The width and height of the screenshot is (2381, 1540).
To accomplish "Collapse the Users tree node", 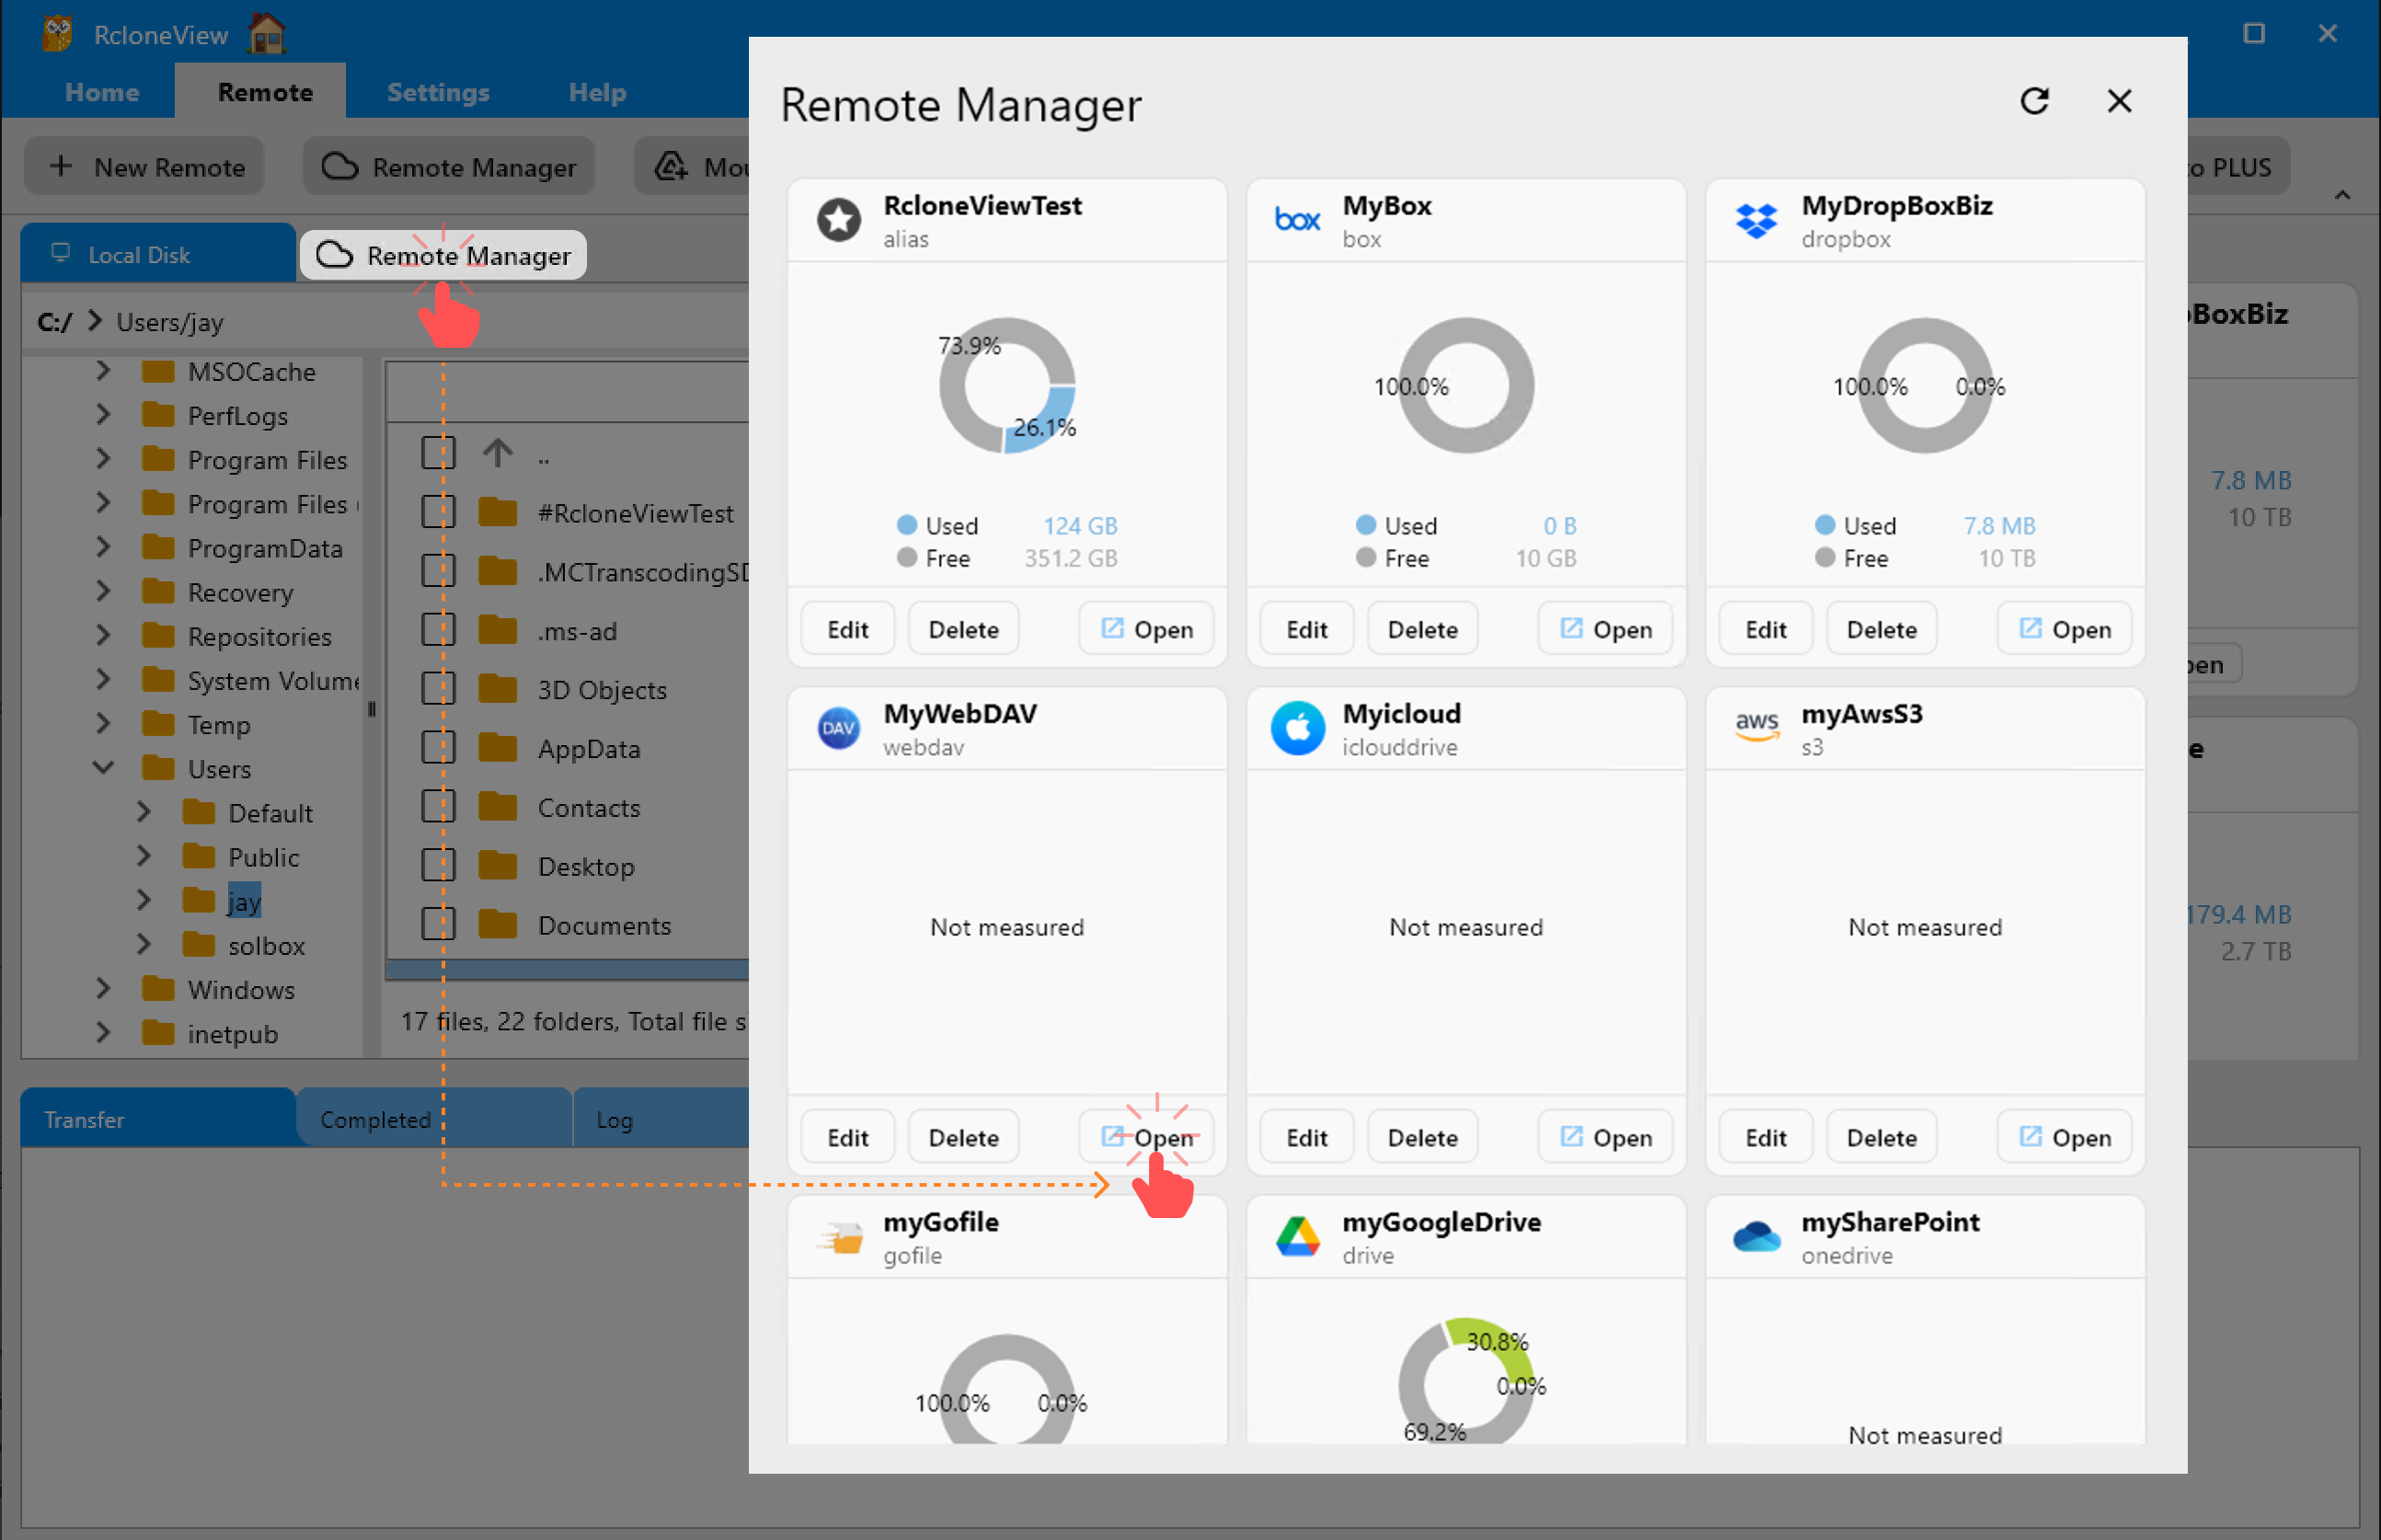I will click(103, 768).
